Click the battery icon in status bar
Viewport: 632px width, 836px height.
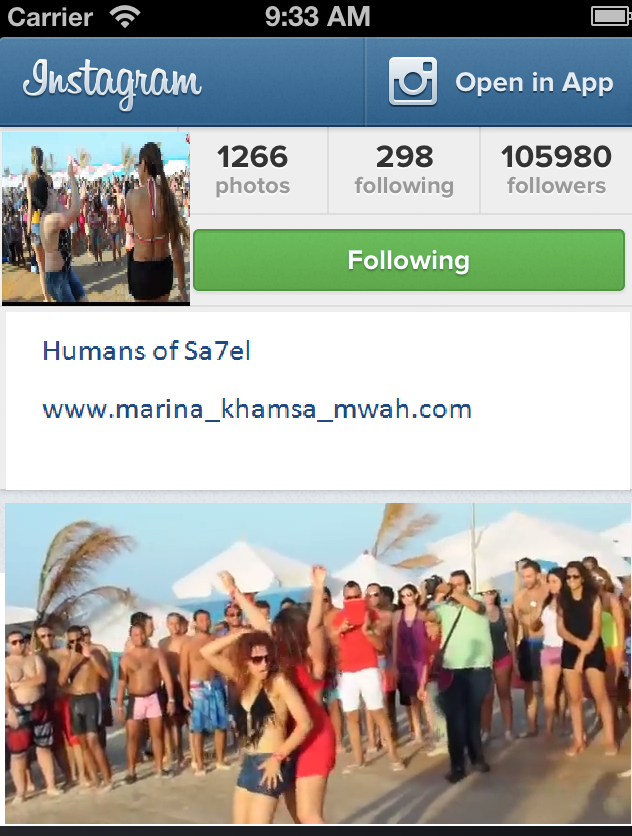coord(611,17)
